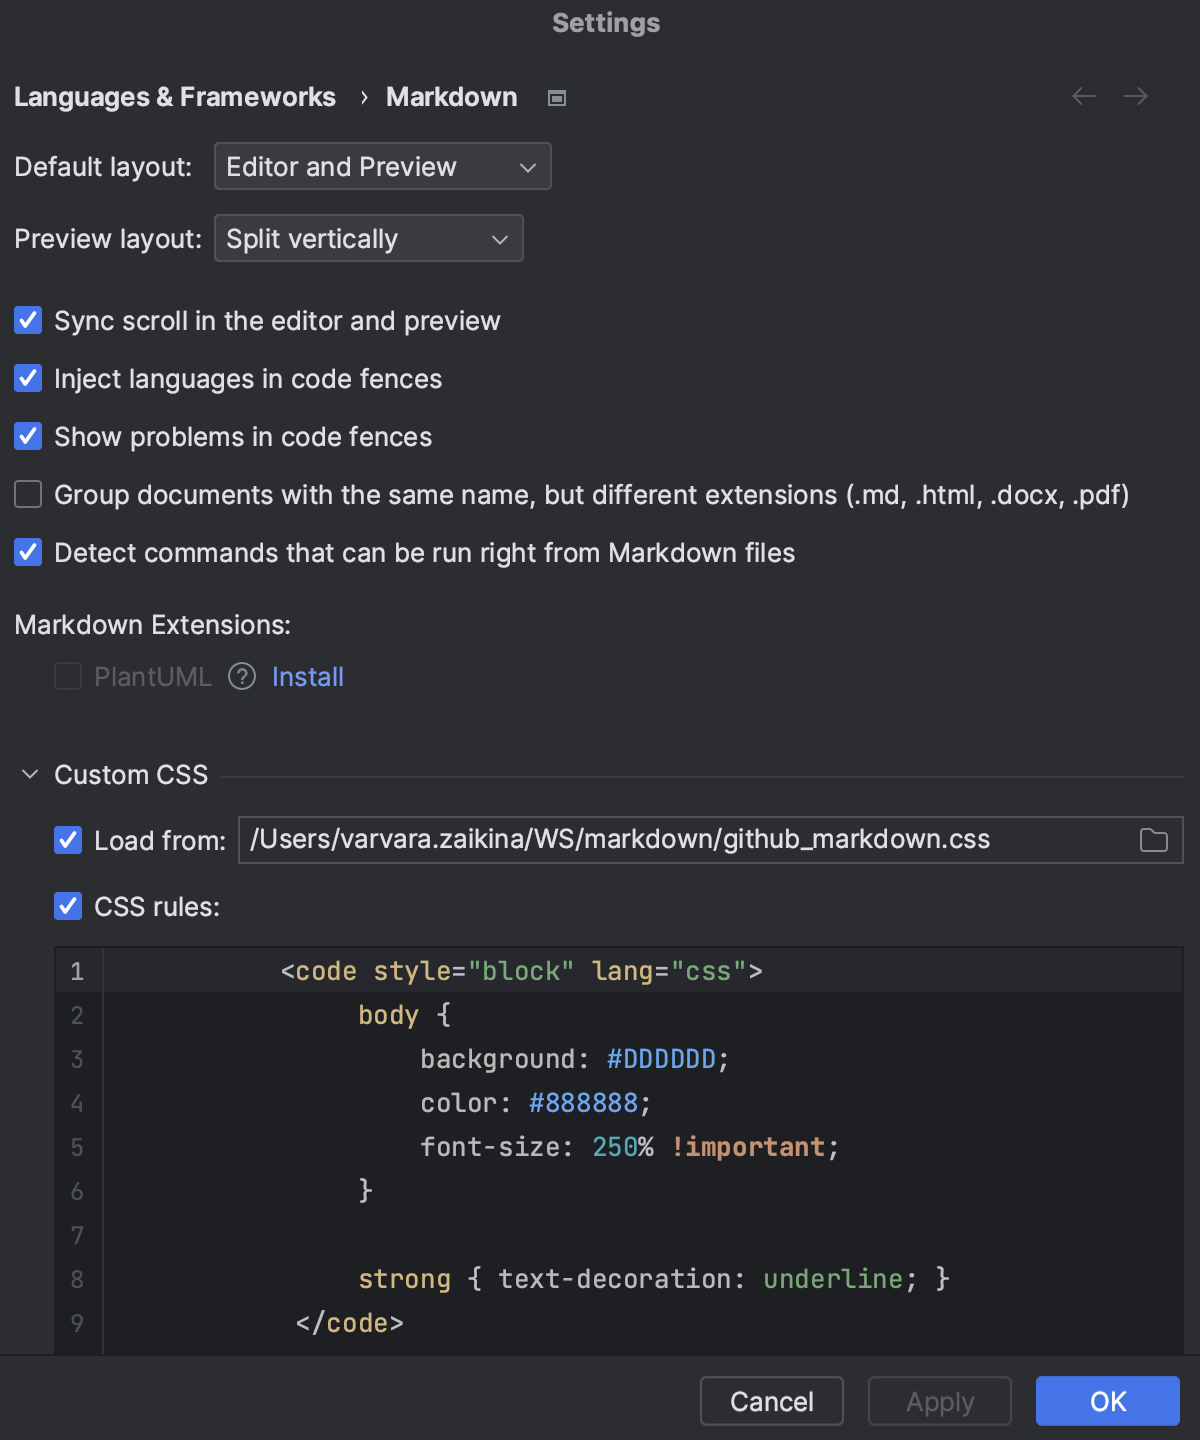Disable Show problems in code fences
The width and height of the screenshot is (1200, 1440).
pos(27,436)
